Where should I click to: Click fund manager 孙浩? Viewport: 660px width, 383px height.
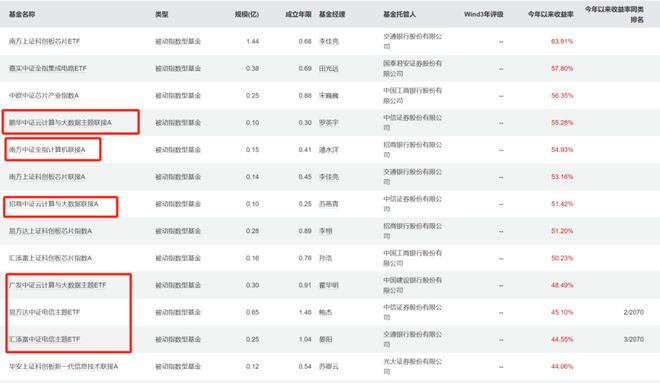(x=325, y=258)
